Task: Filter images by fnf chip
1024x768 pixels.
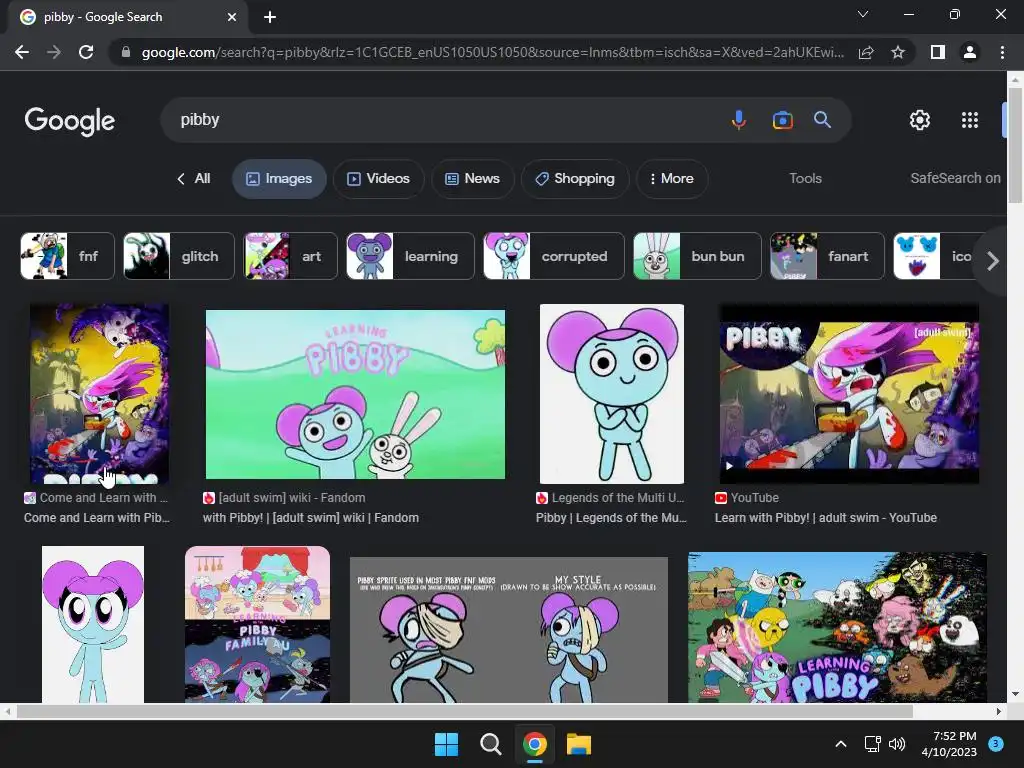Action: [67, 256]
